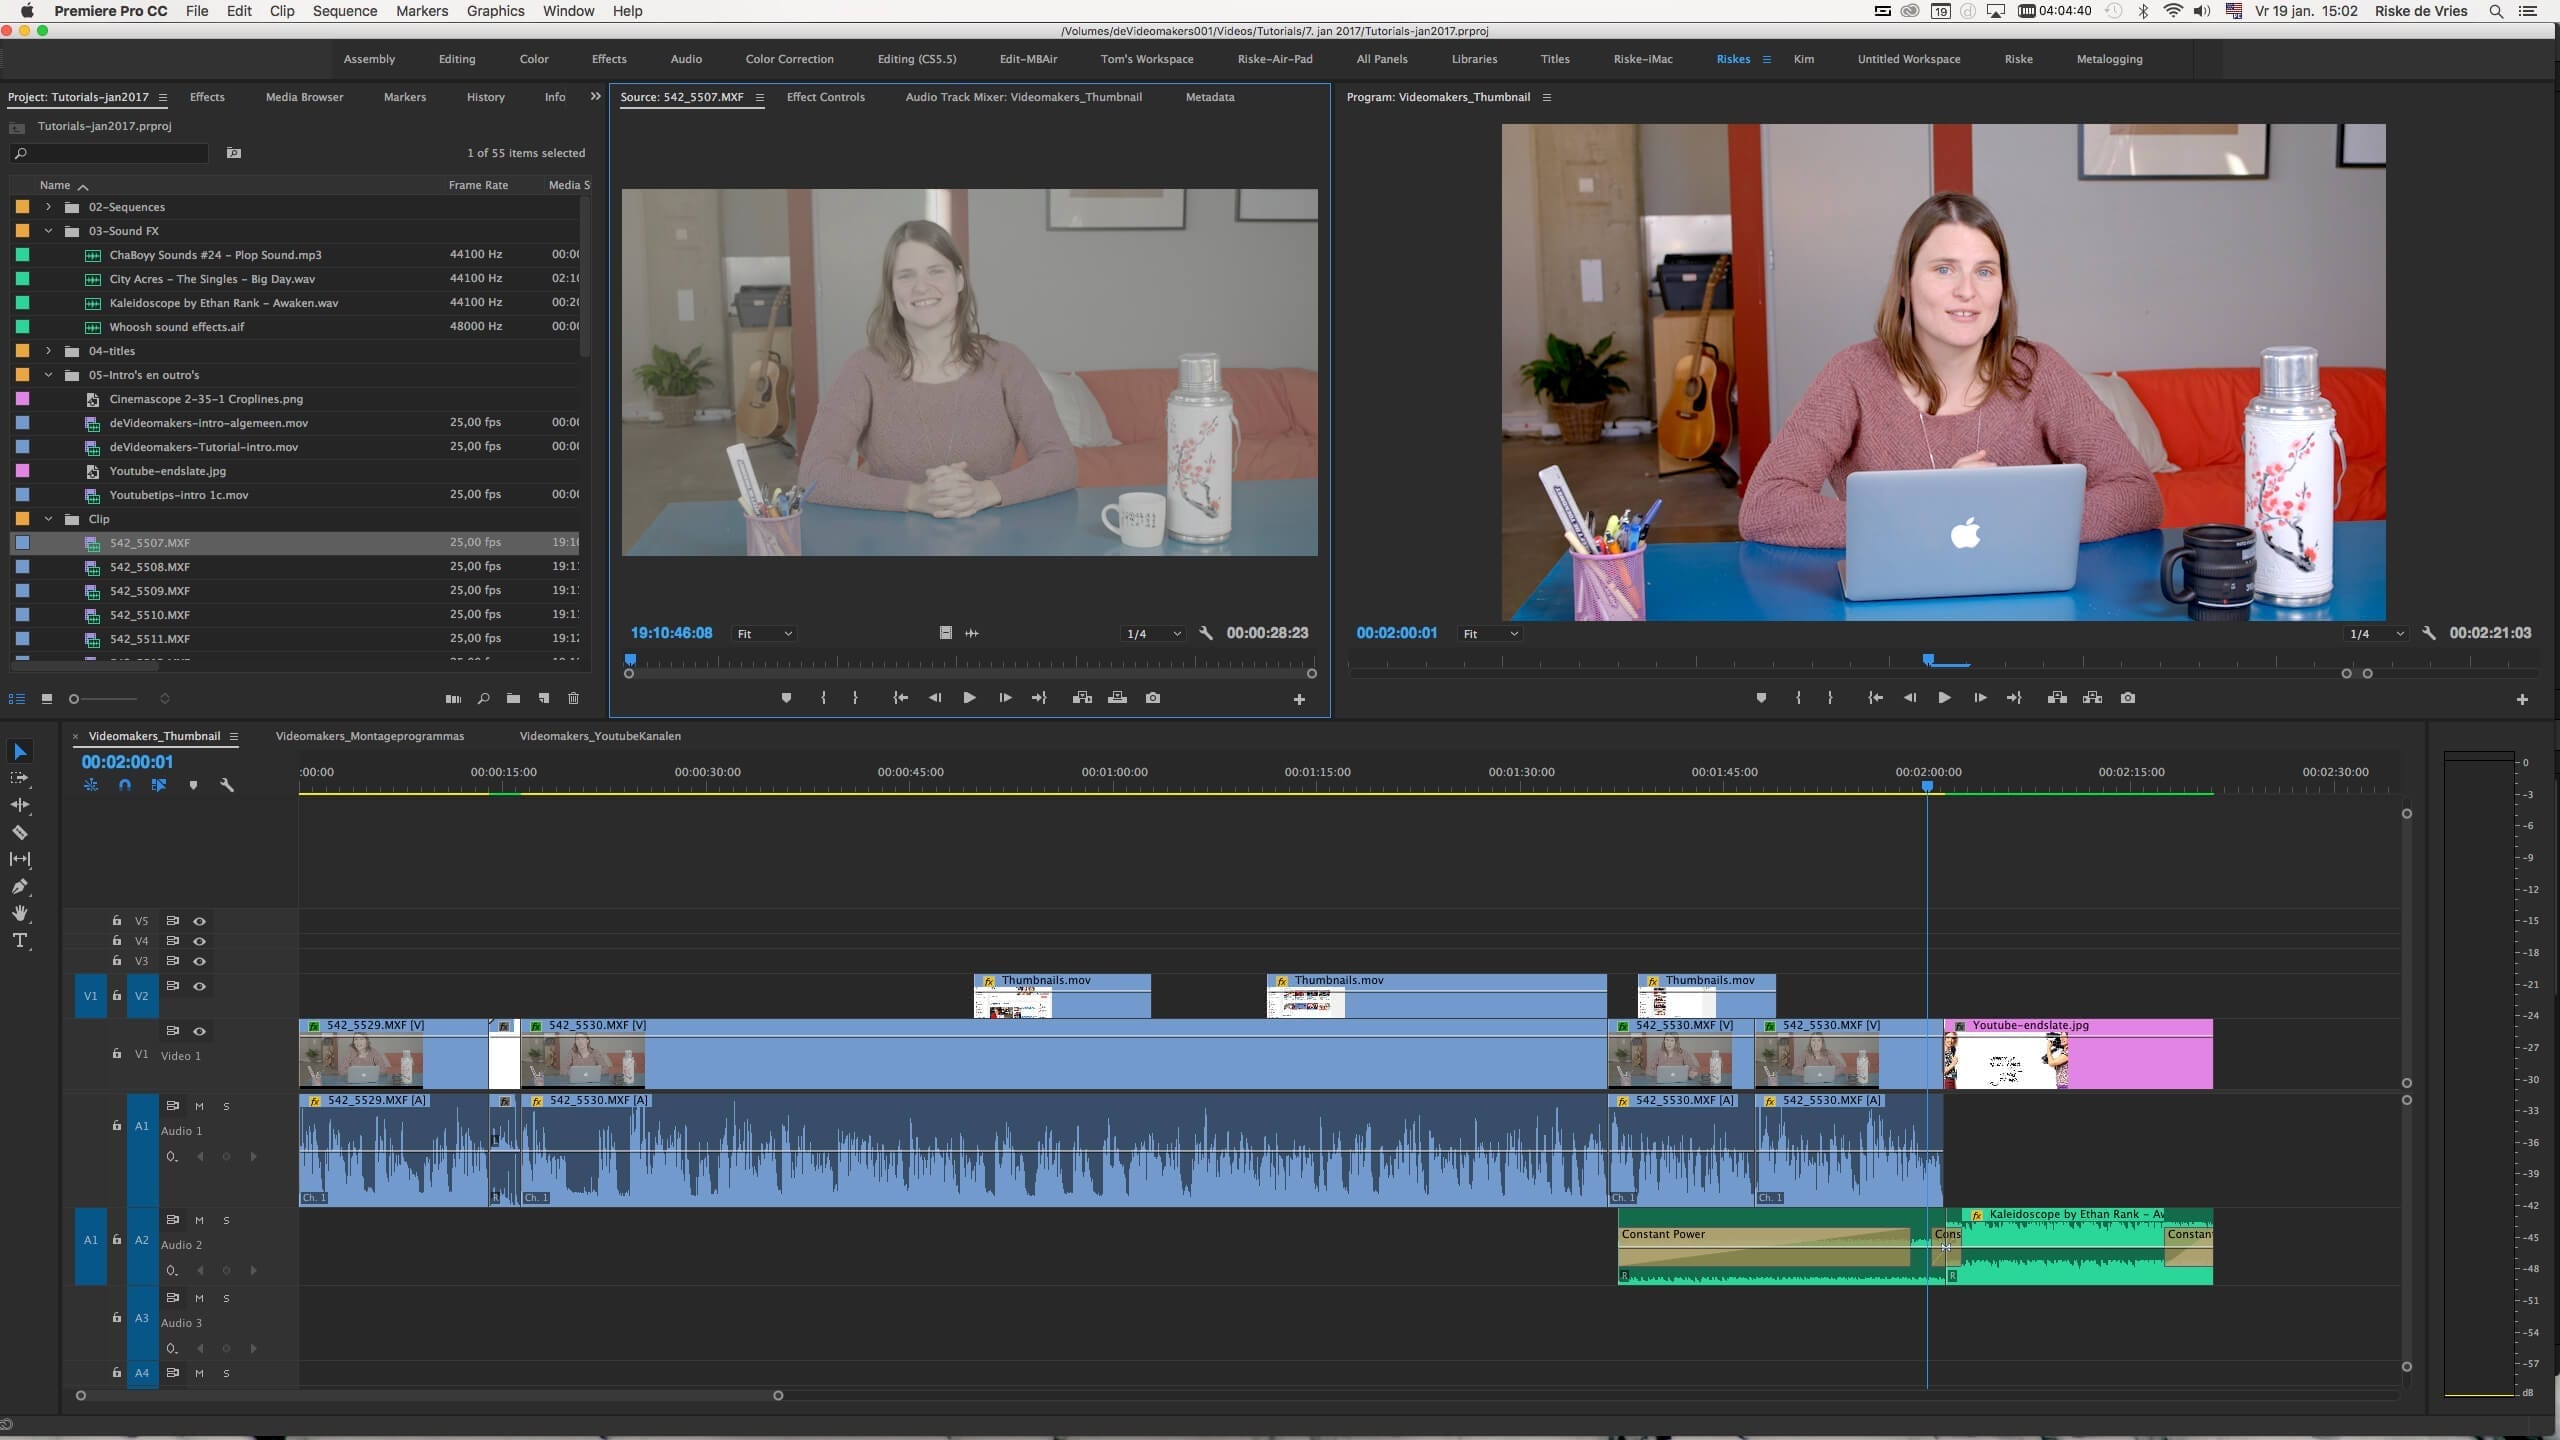Select the Track Select Forward tool
The width and height of the screenshot is (2560, 1440).
pos(20,778)
